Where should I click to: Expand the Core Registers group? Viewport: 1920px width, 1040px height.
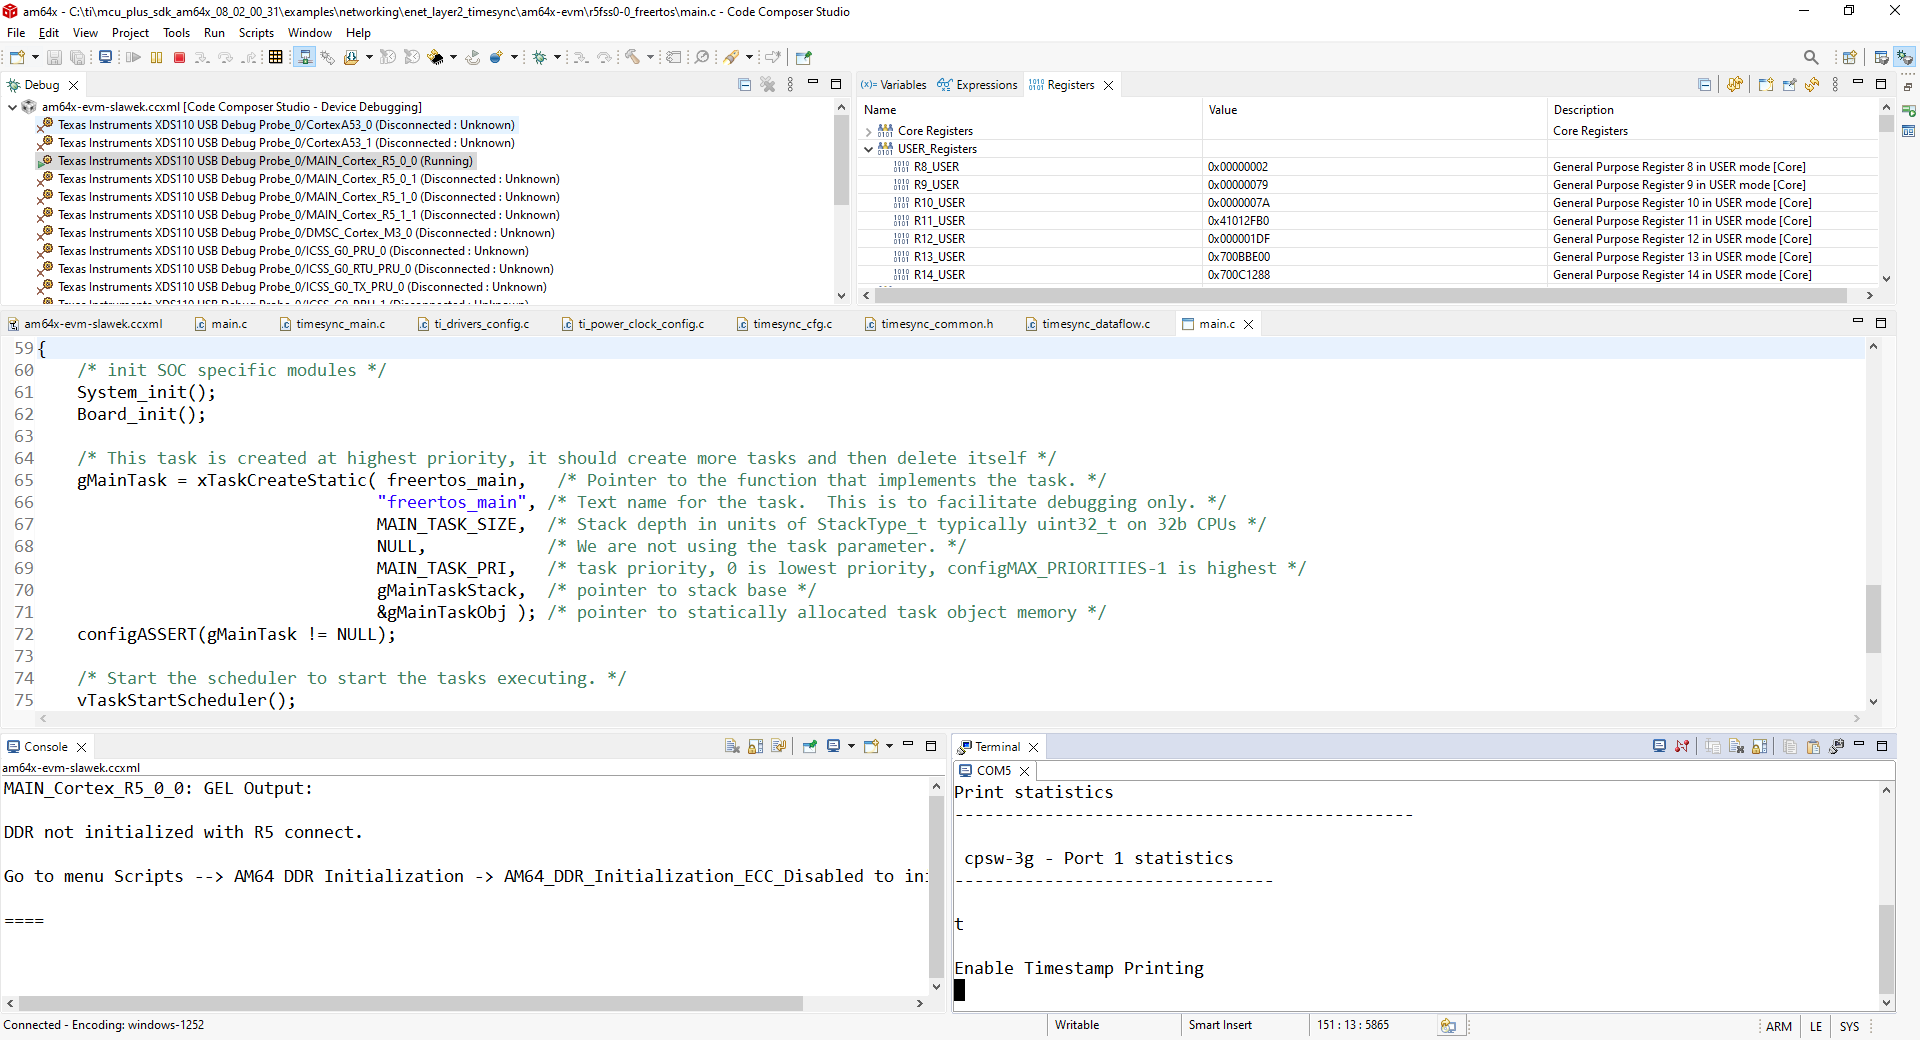868,131
